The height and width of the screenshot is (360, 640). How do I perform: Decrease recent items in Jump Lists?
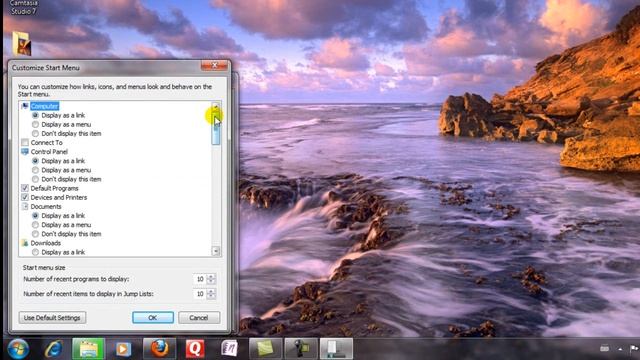click(211, 296)
